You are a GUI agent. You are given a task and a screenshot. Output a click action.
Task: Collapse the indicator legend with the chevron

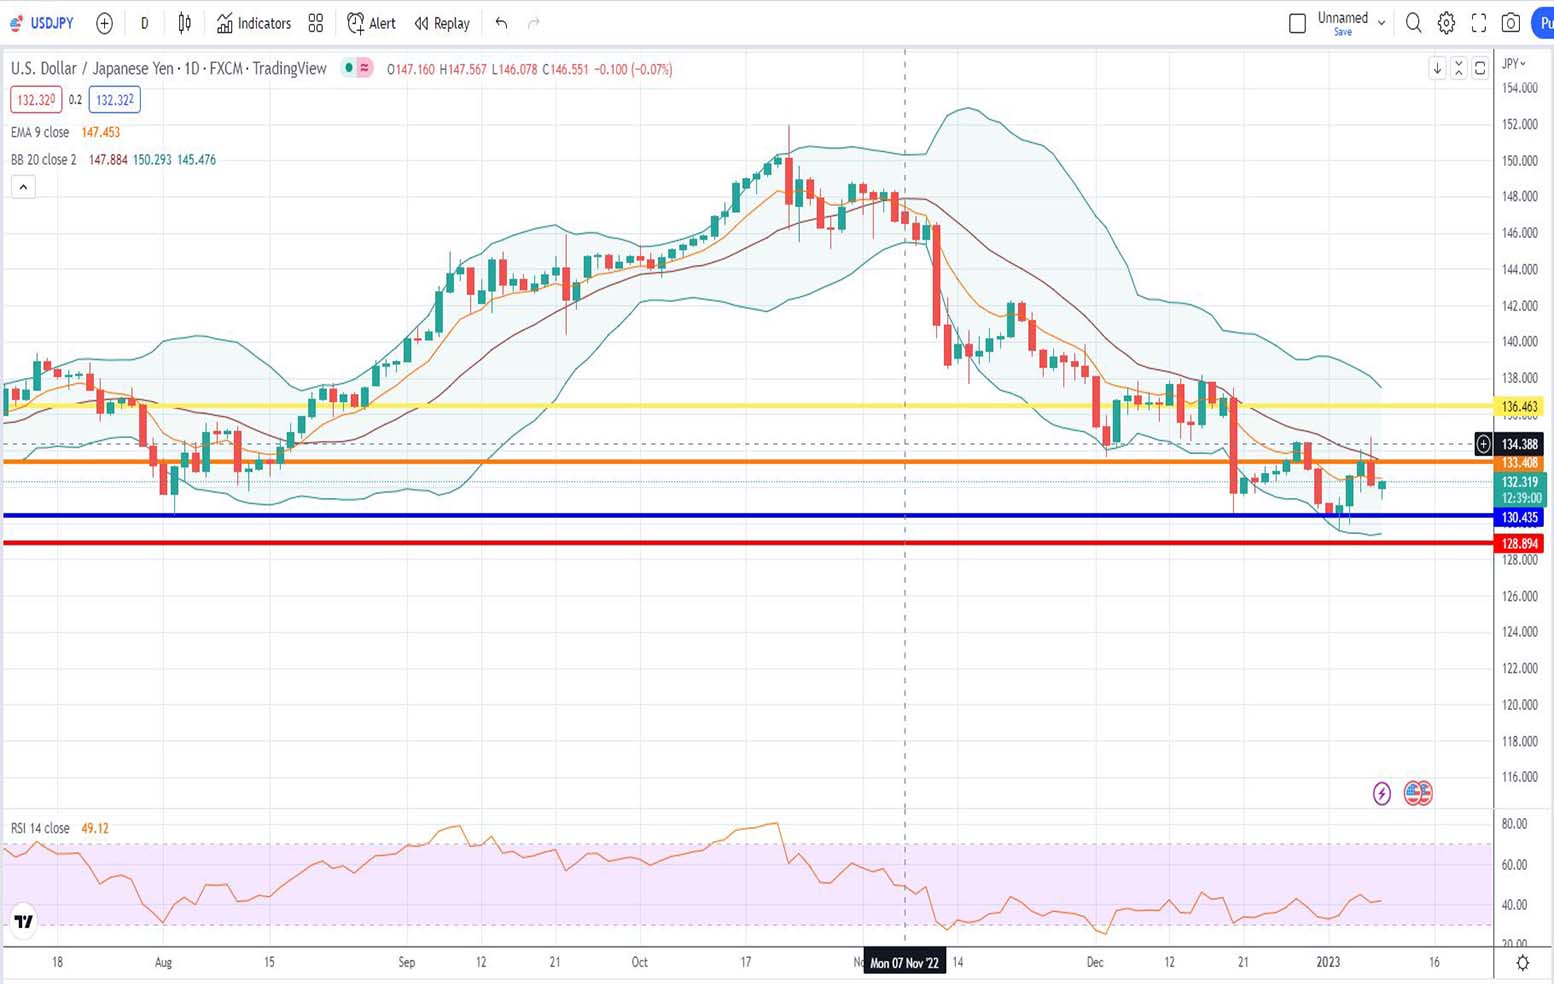coord(23,187)
